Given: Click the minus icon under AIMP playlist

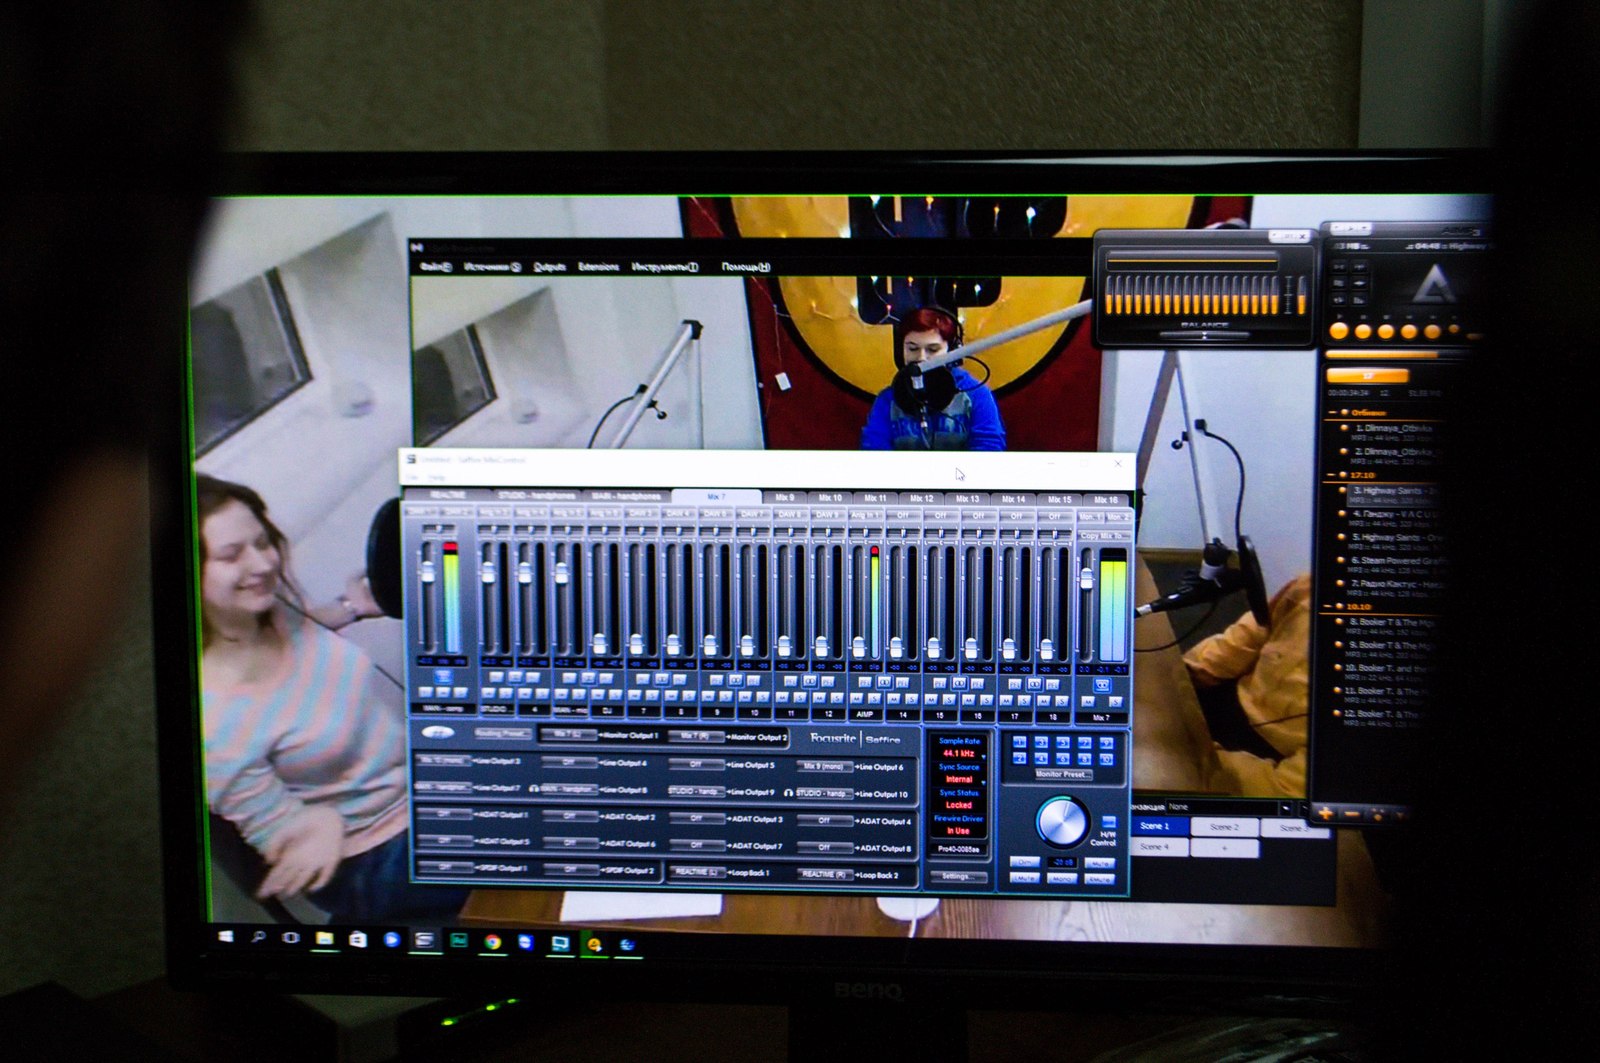Looking at the screenshot, I should pyautogui.click(x=1352, y=814).
